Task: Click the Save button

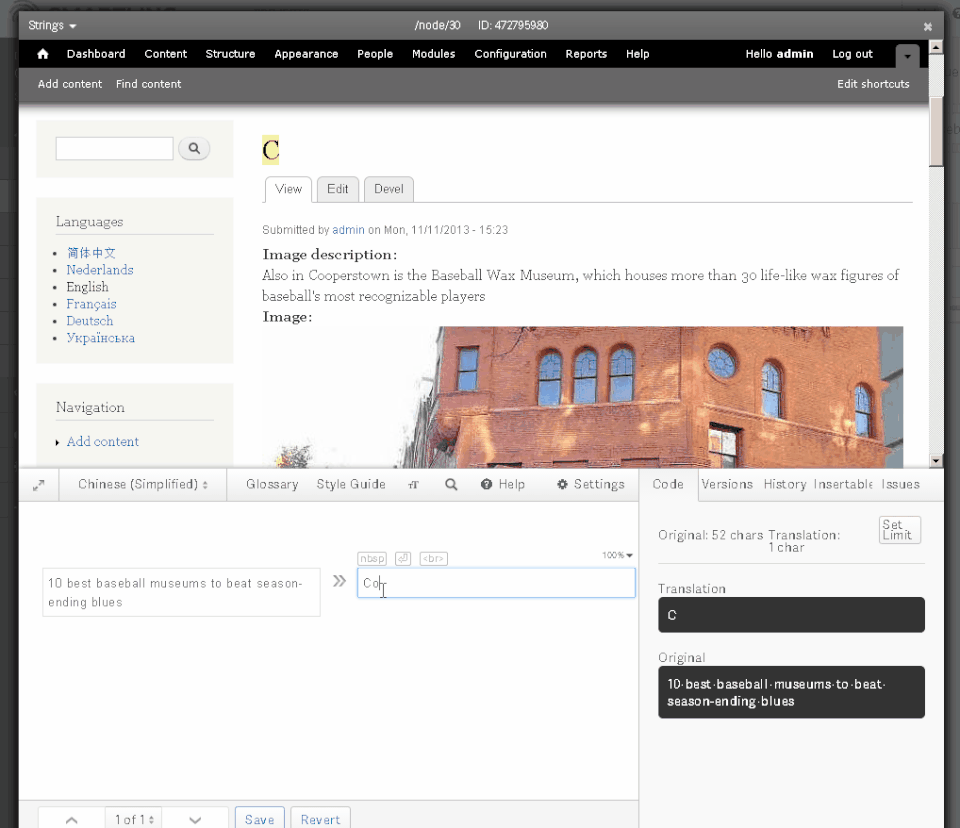Action: pyautogui.click(x=260, y=819)
